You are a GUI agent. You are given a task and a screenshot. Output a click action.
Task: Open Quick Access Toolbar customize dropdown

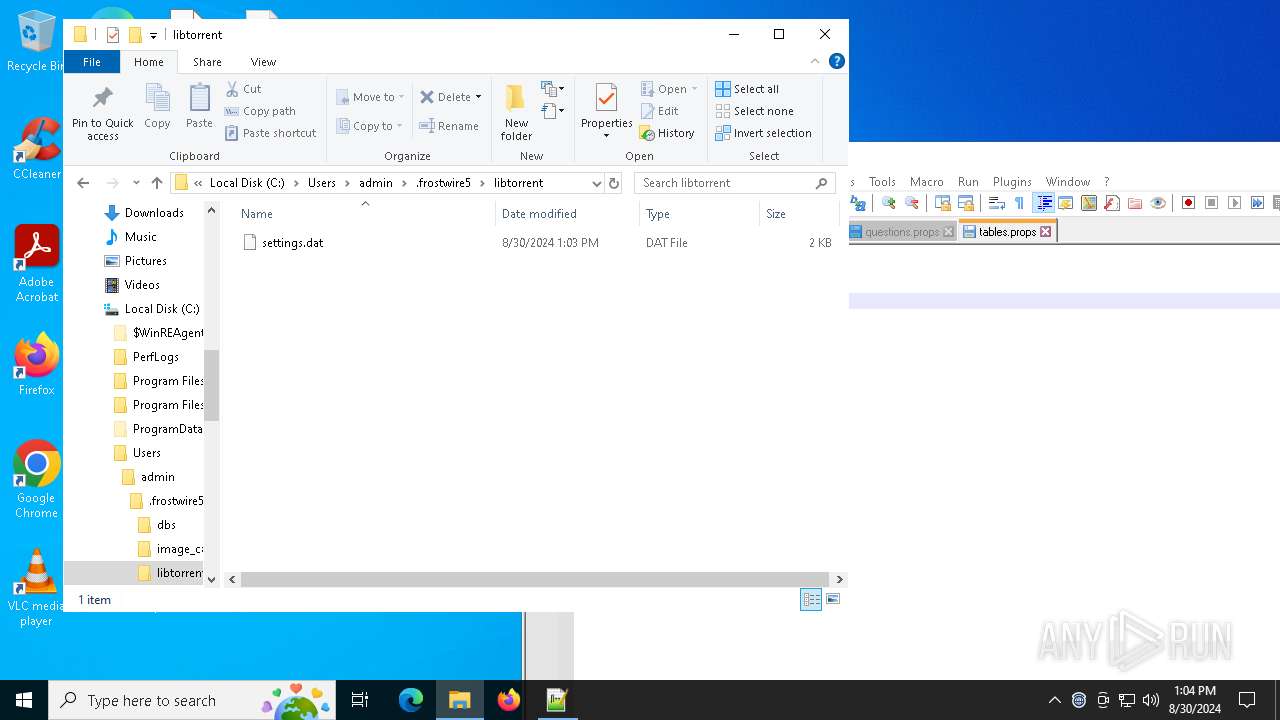153,35
